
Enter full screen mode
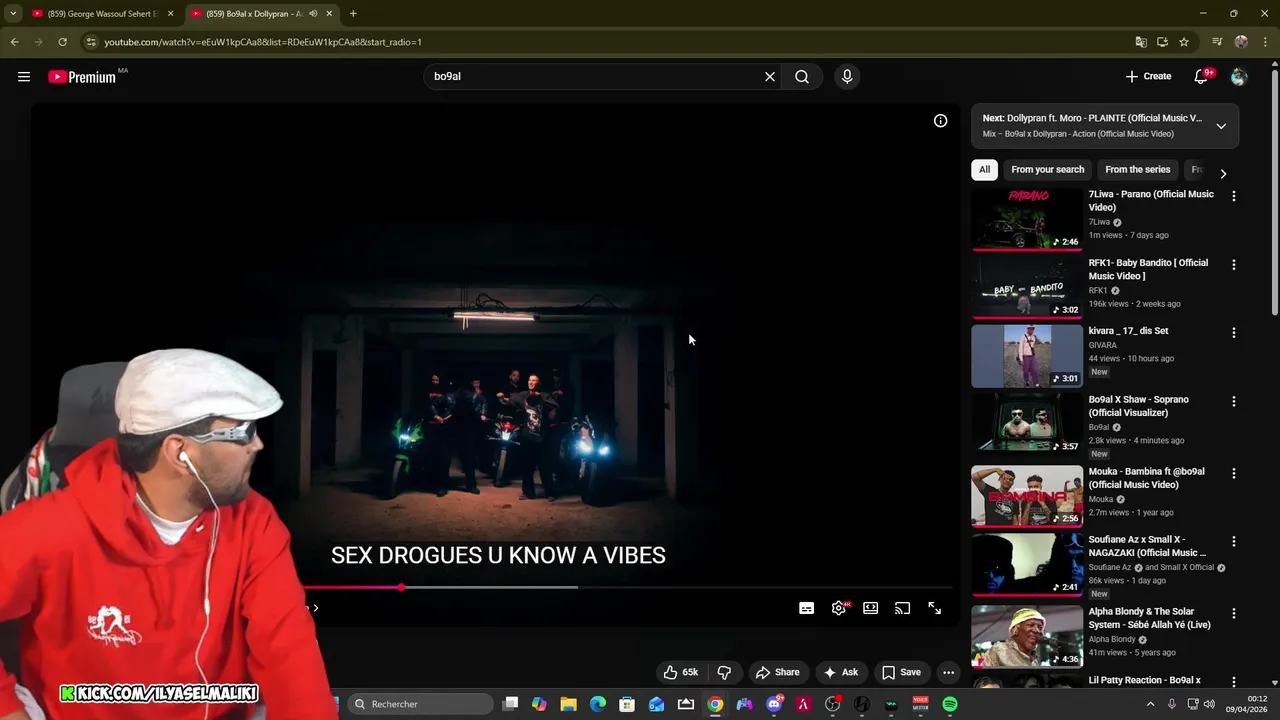coord(935,608)
